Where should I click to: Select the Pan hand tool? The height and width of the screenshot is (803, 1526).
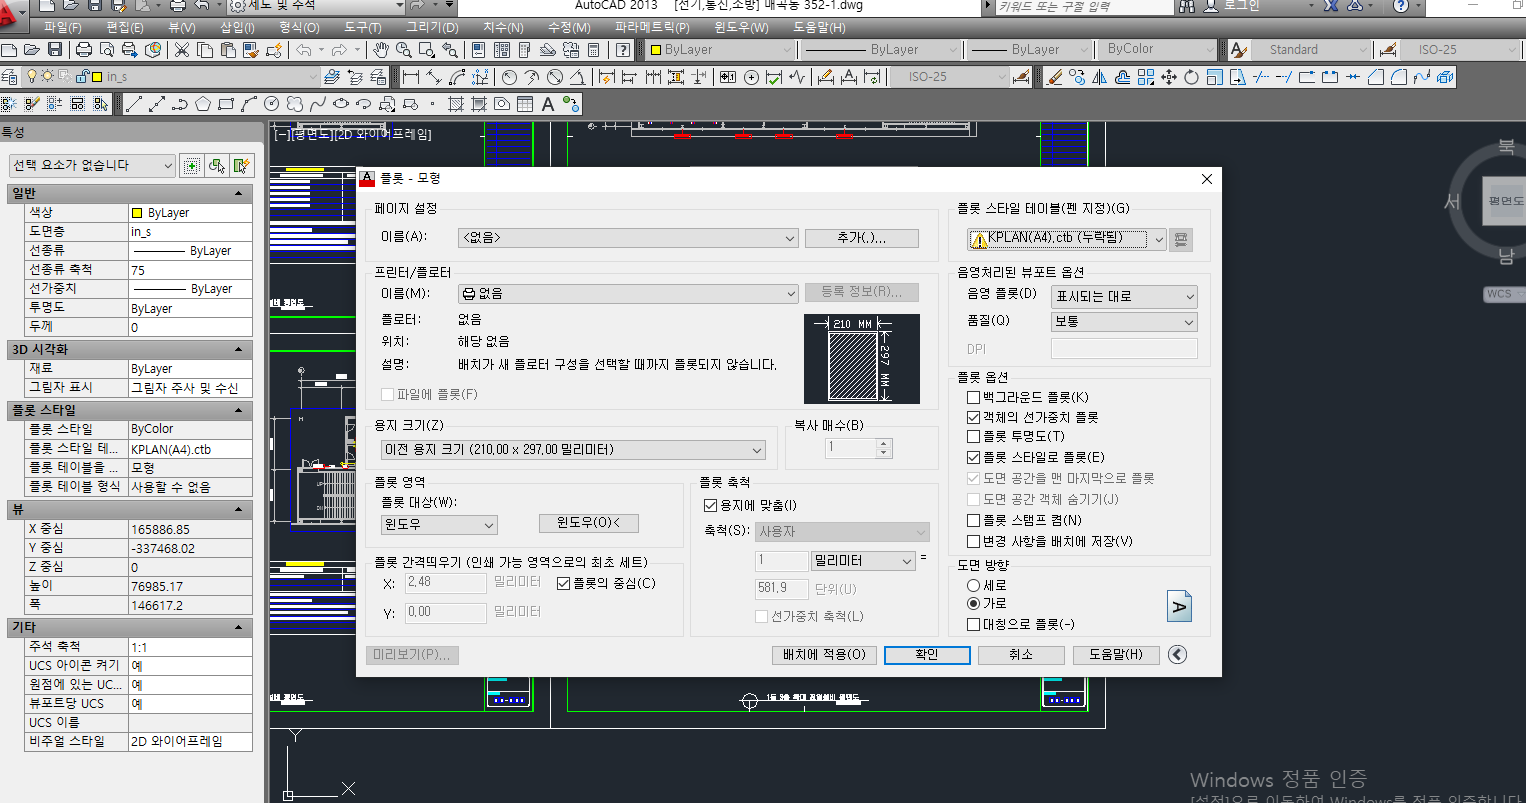(381, 49)
